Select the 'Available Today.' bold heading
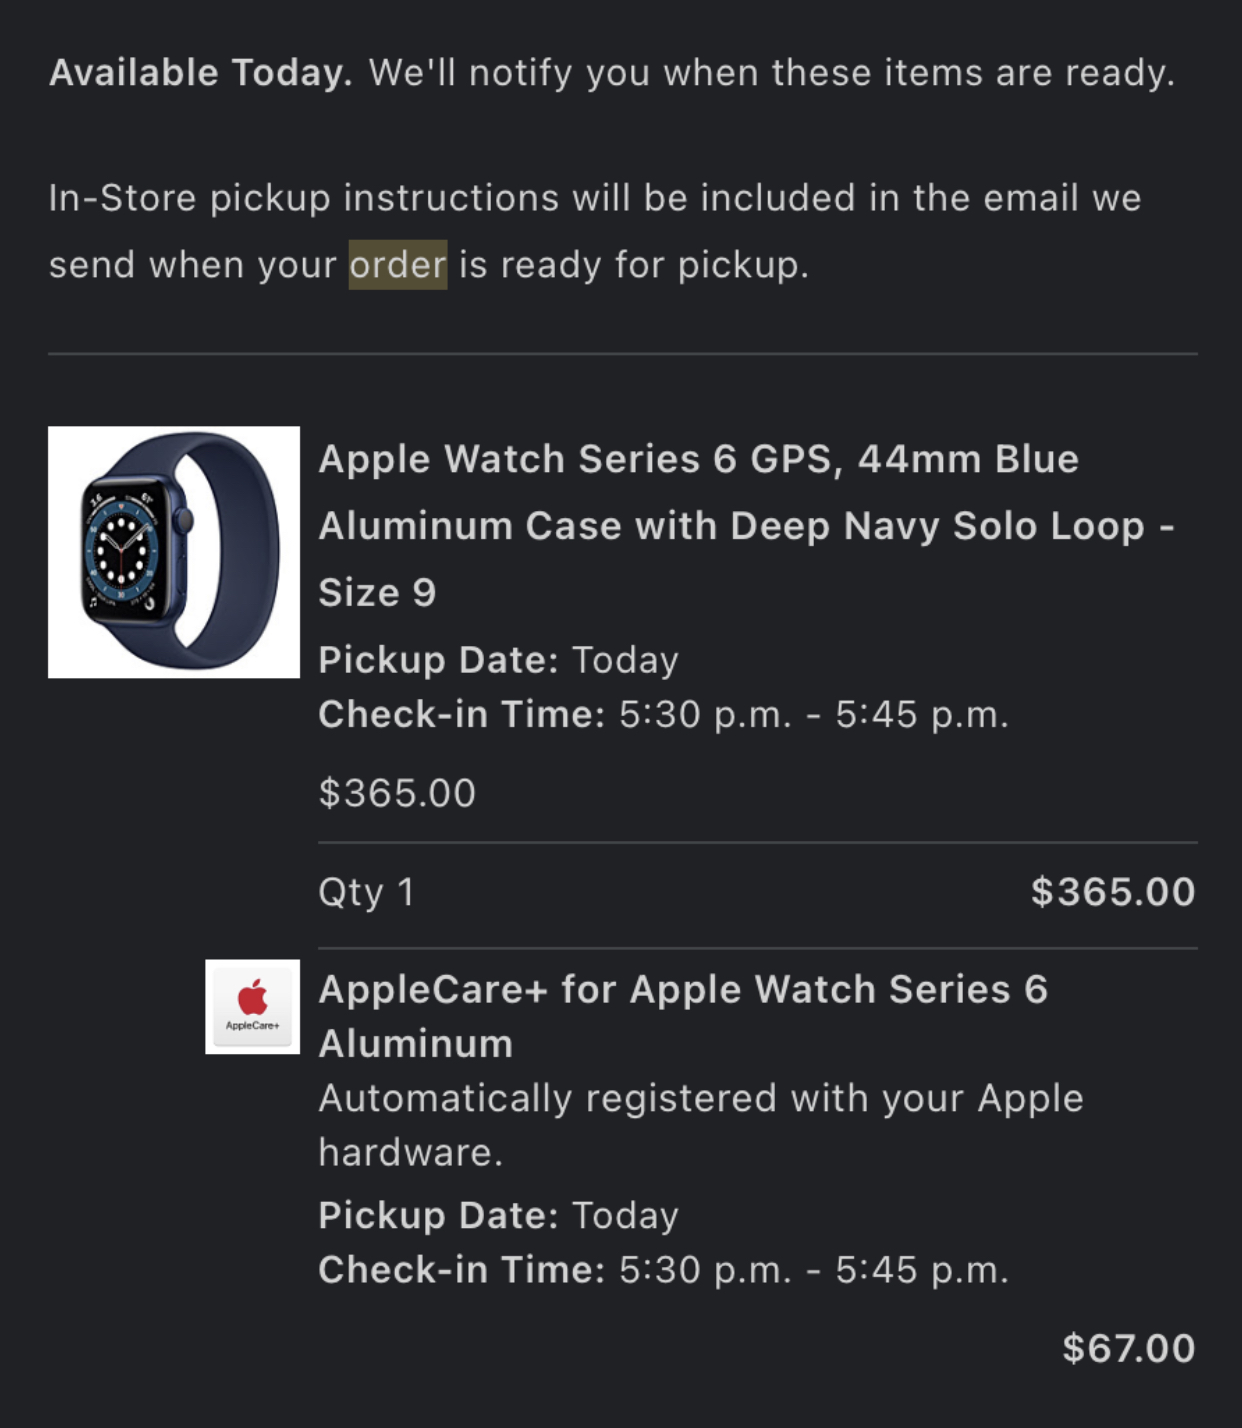The image size is (1242, 1428). click(201, 72)
